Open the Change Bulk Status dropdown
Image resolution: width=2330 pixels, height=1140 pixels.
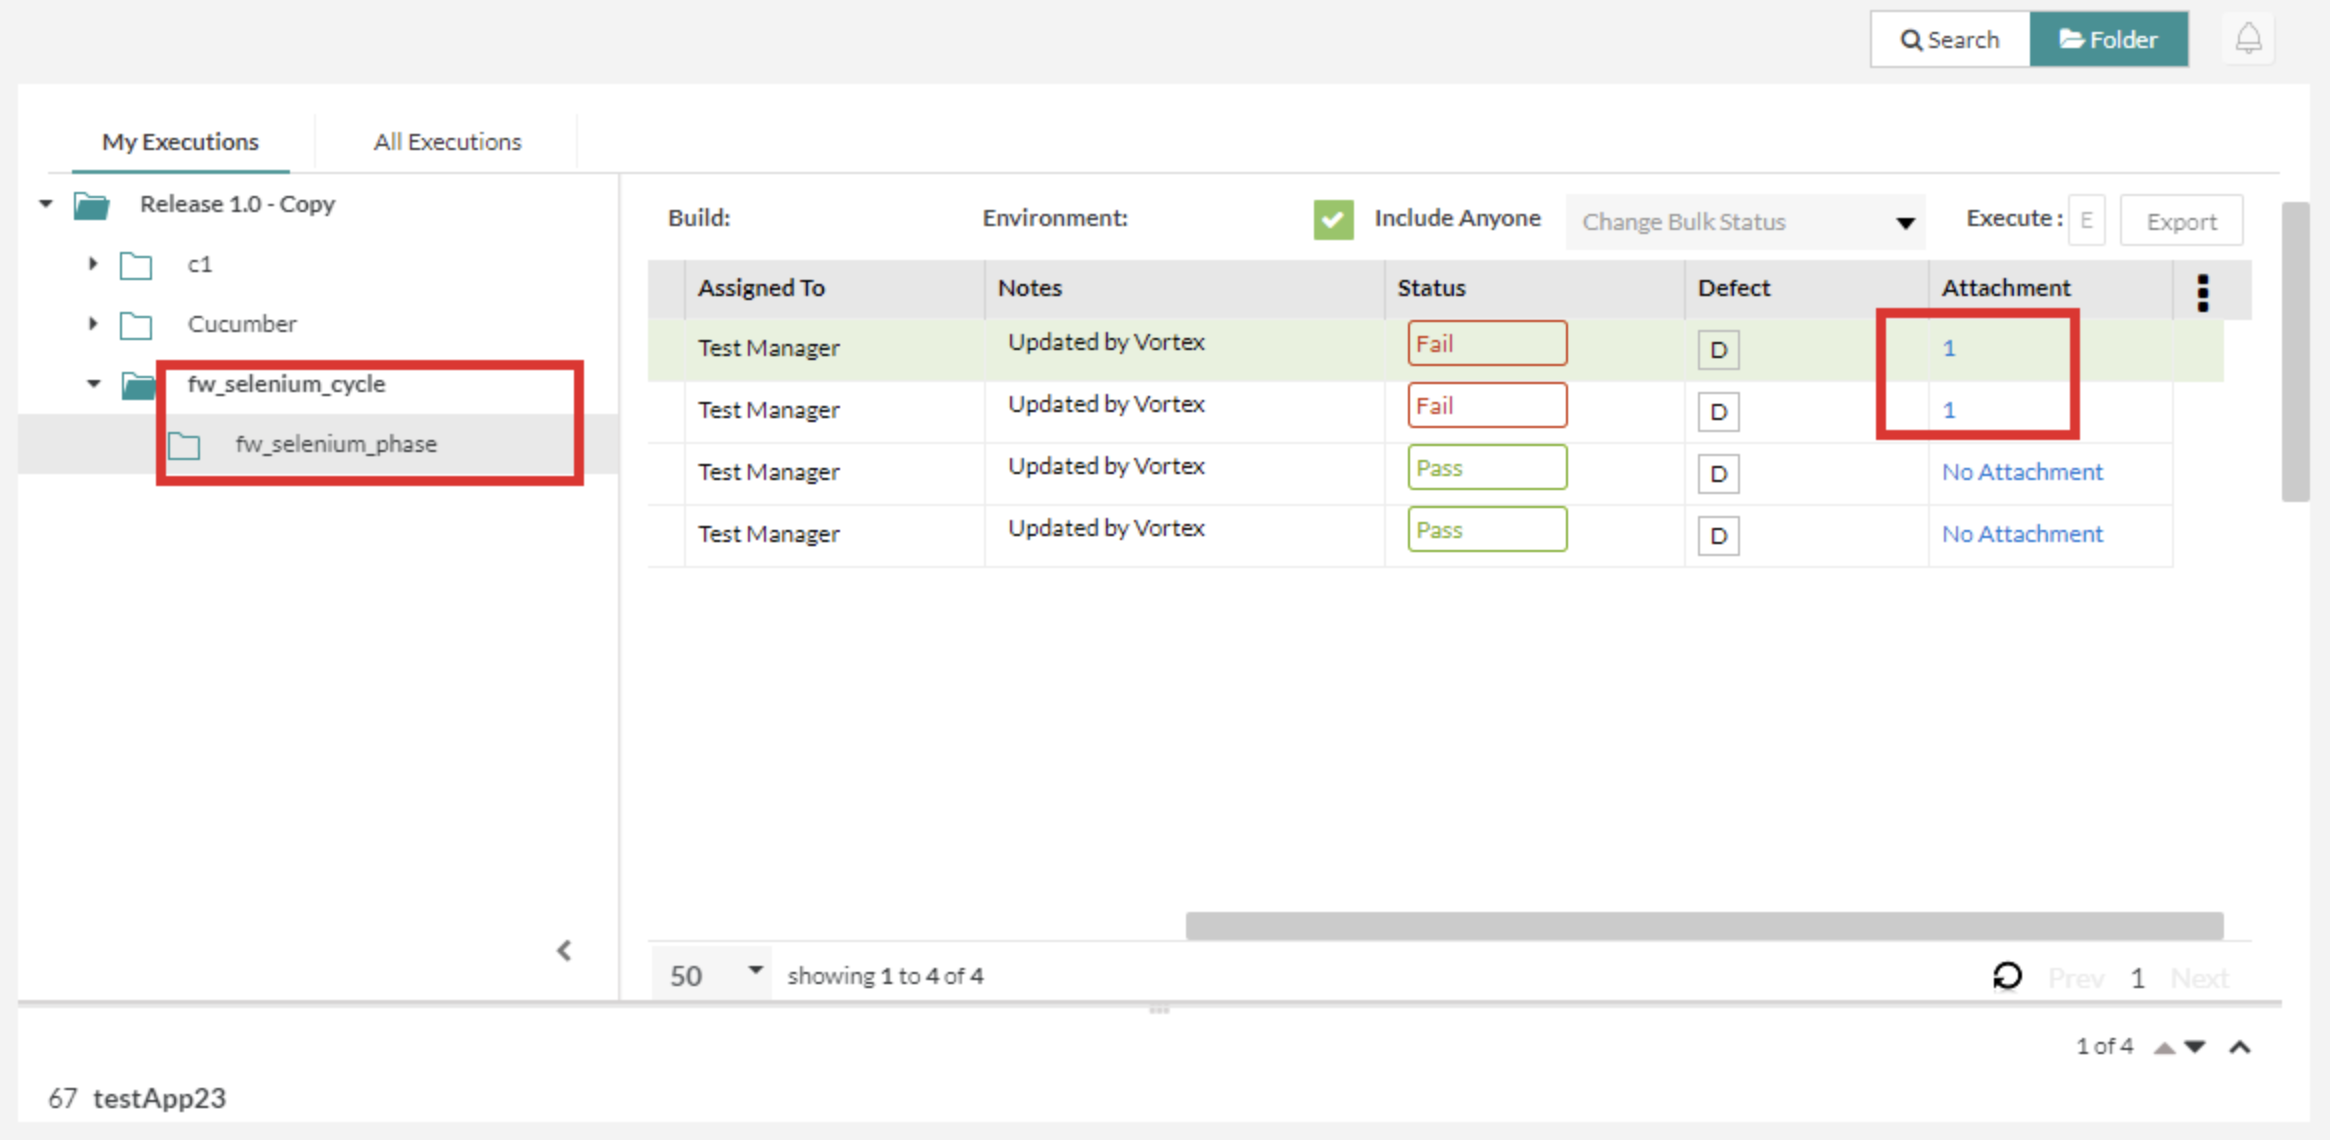1745,222
